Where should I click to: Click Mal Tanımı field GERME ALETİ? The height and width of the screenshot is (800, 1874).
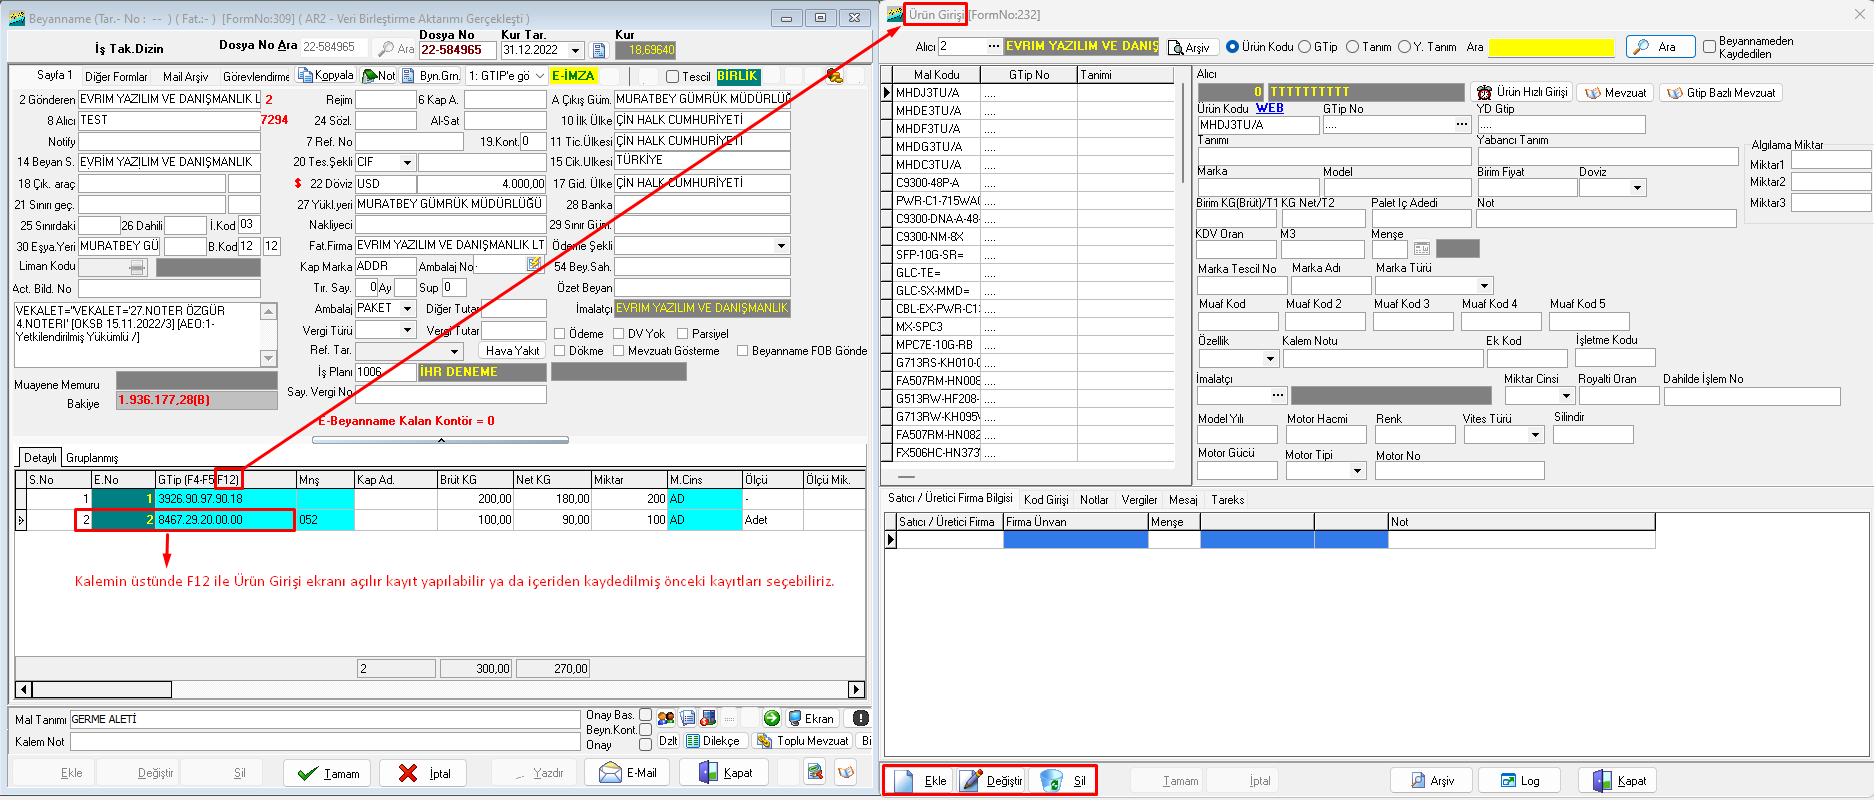click(x=325, y=719)
